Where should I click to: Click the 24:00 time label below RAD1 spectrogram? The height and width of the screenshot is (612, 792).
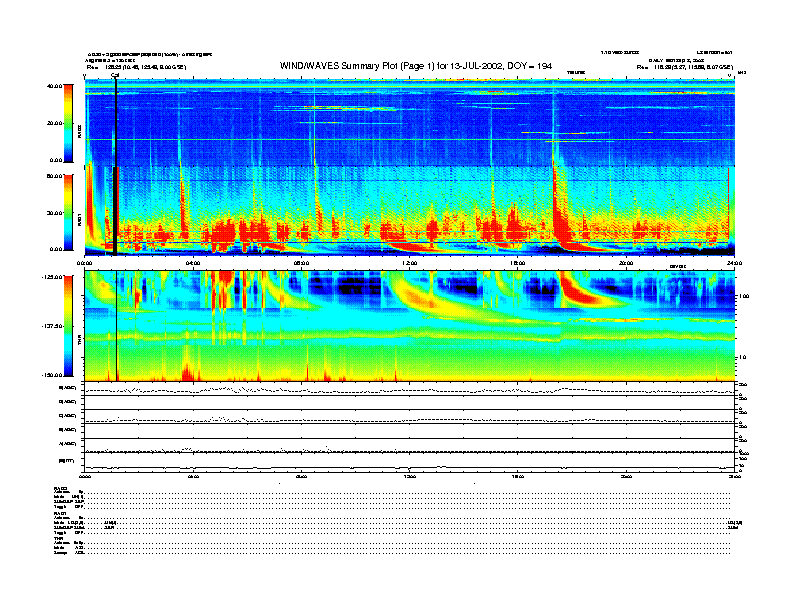tap(734, 263)
